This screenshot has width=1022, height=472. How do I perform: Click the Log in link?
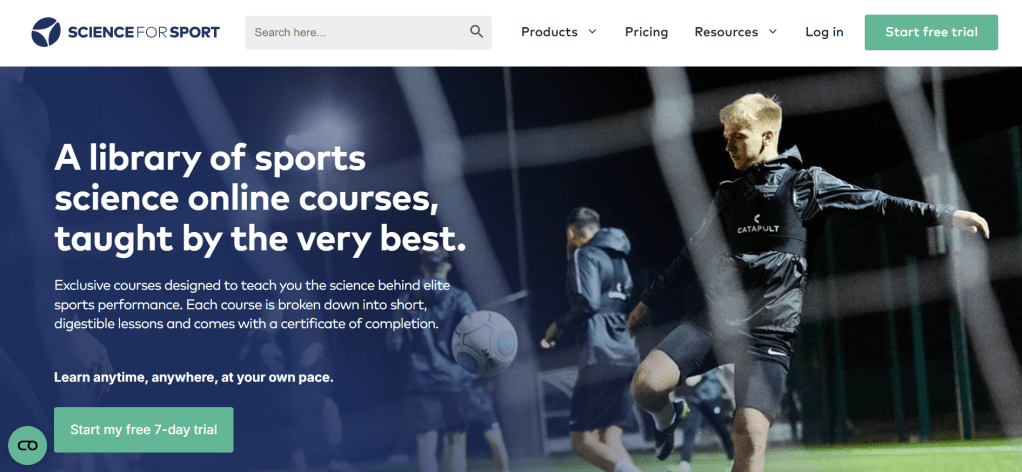824,32
